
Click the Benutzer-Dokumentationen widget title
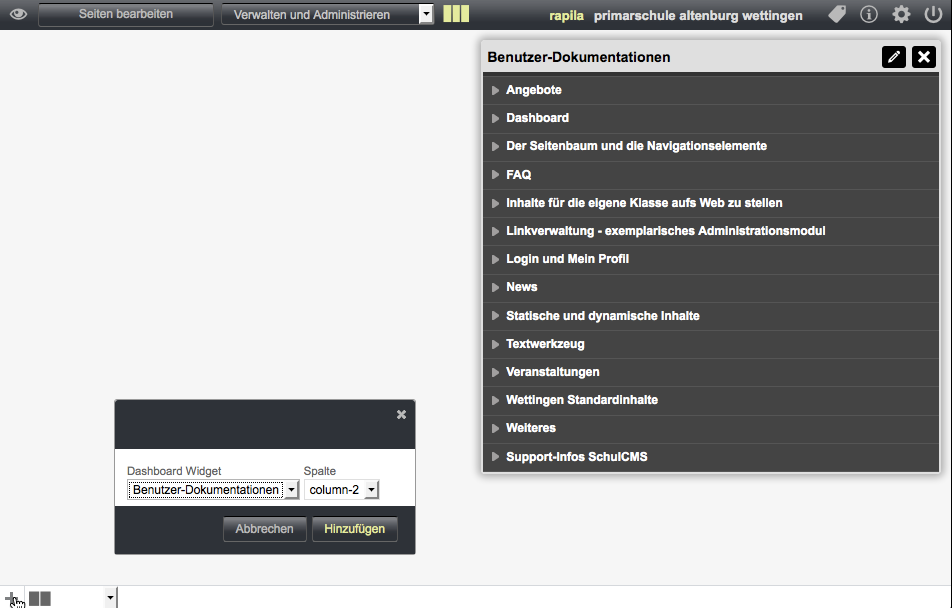579,57
